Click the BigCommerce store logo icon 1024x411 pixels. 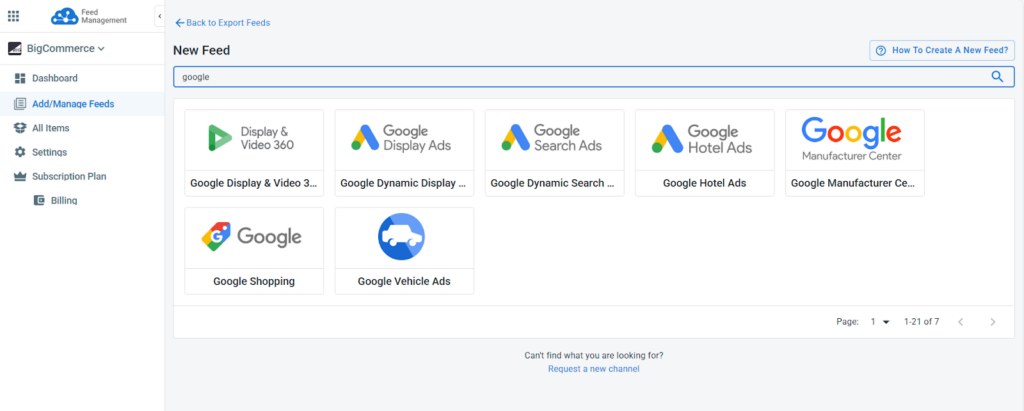tap(14, 48)
